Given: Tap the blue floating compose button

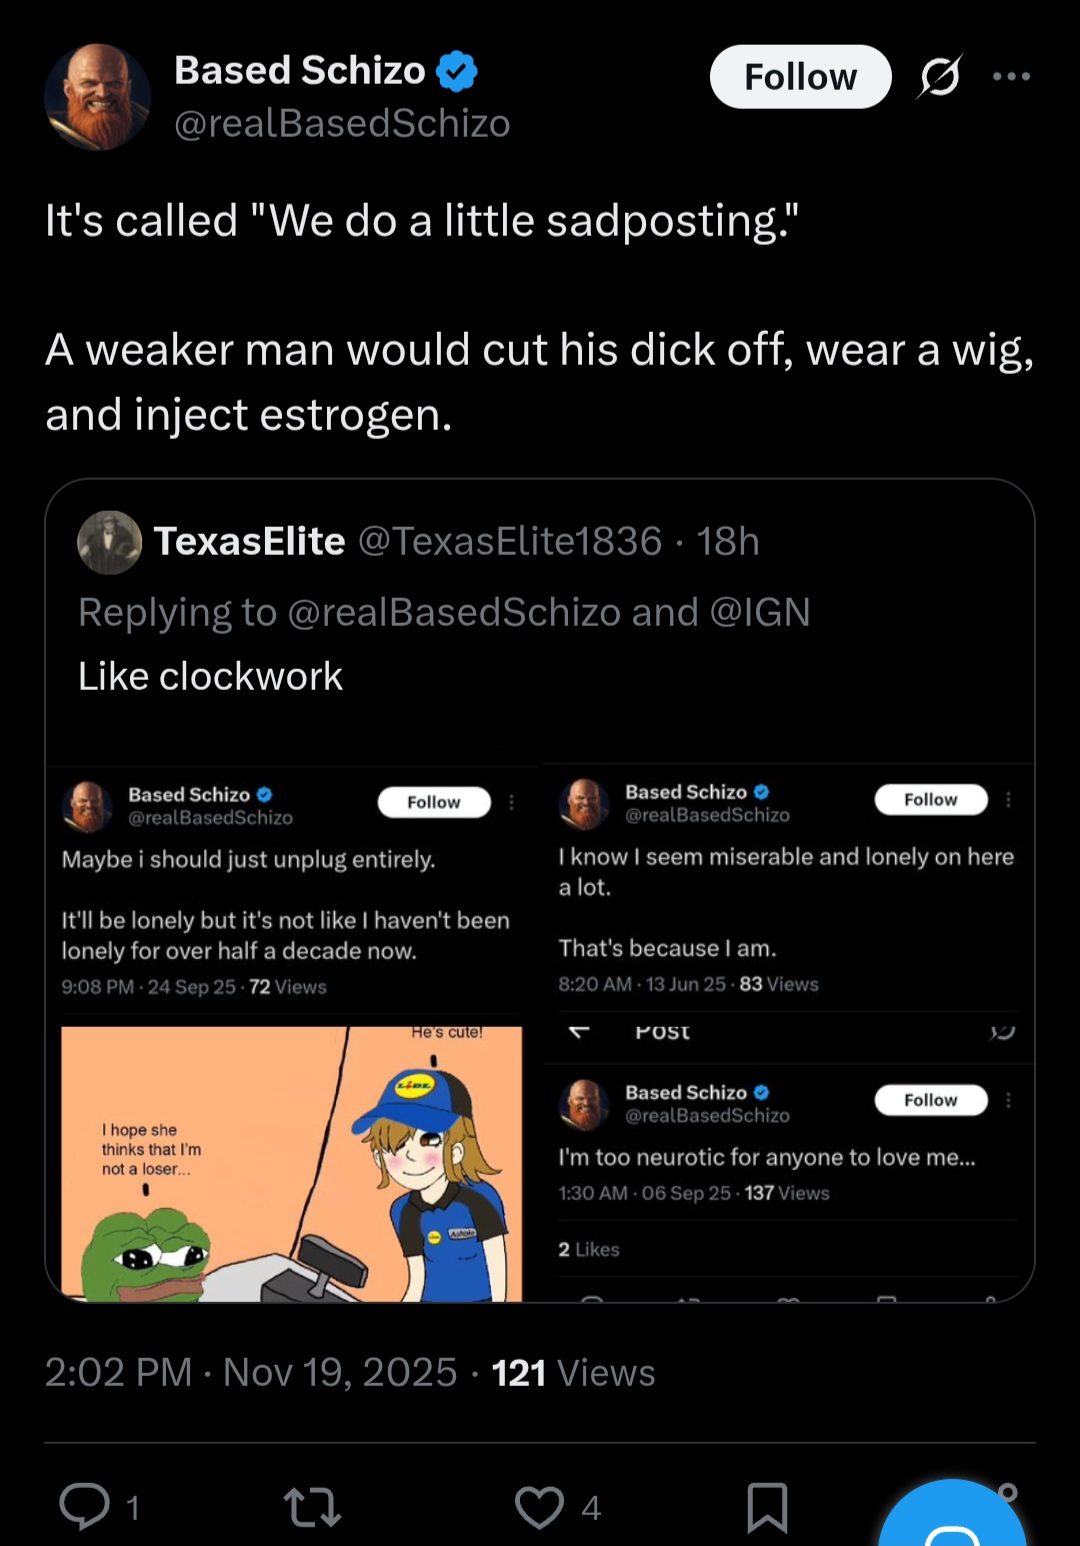Looking at the screenshot, I should (x=952, y=1520).
